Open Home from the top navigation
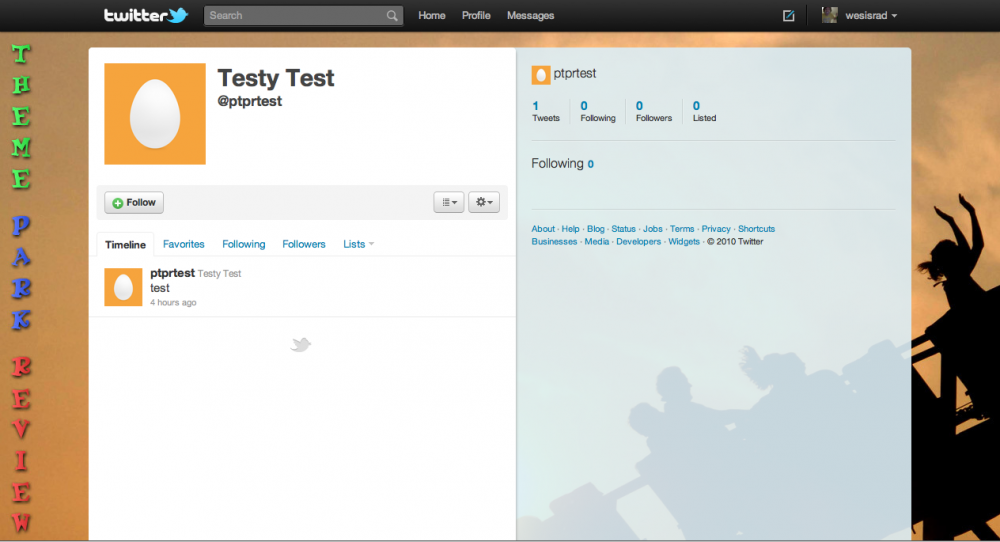 (432, 16)
